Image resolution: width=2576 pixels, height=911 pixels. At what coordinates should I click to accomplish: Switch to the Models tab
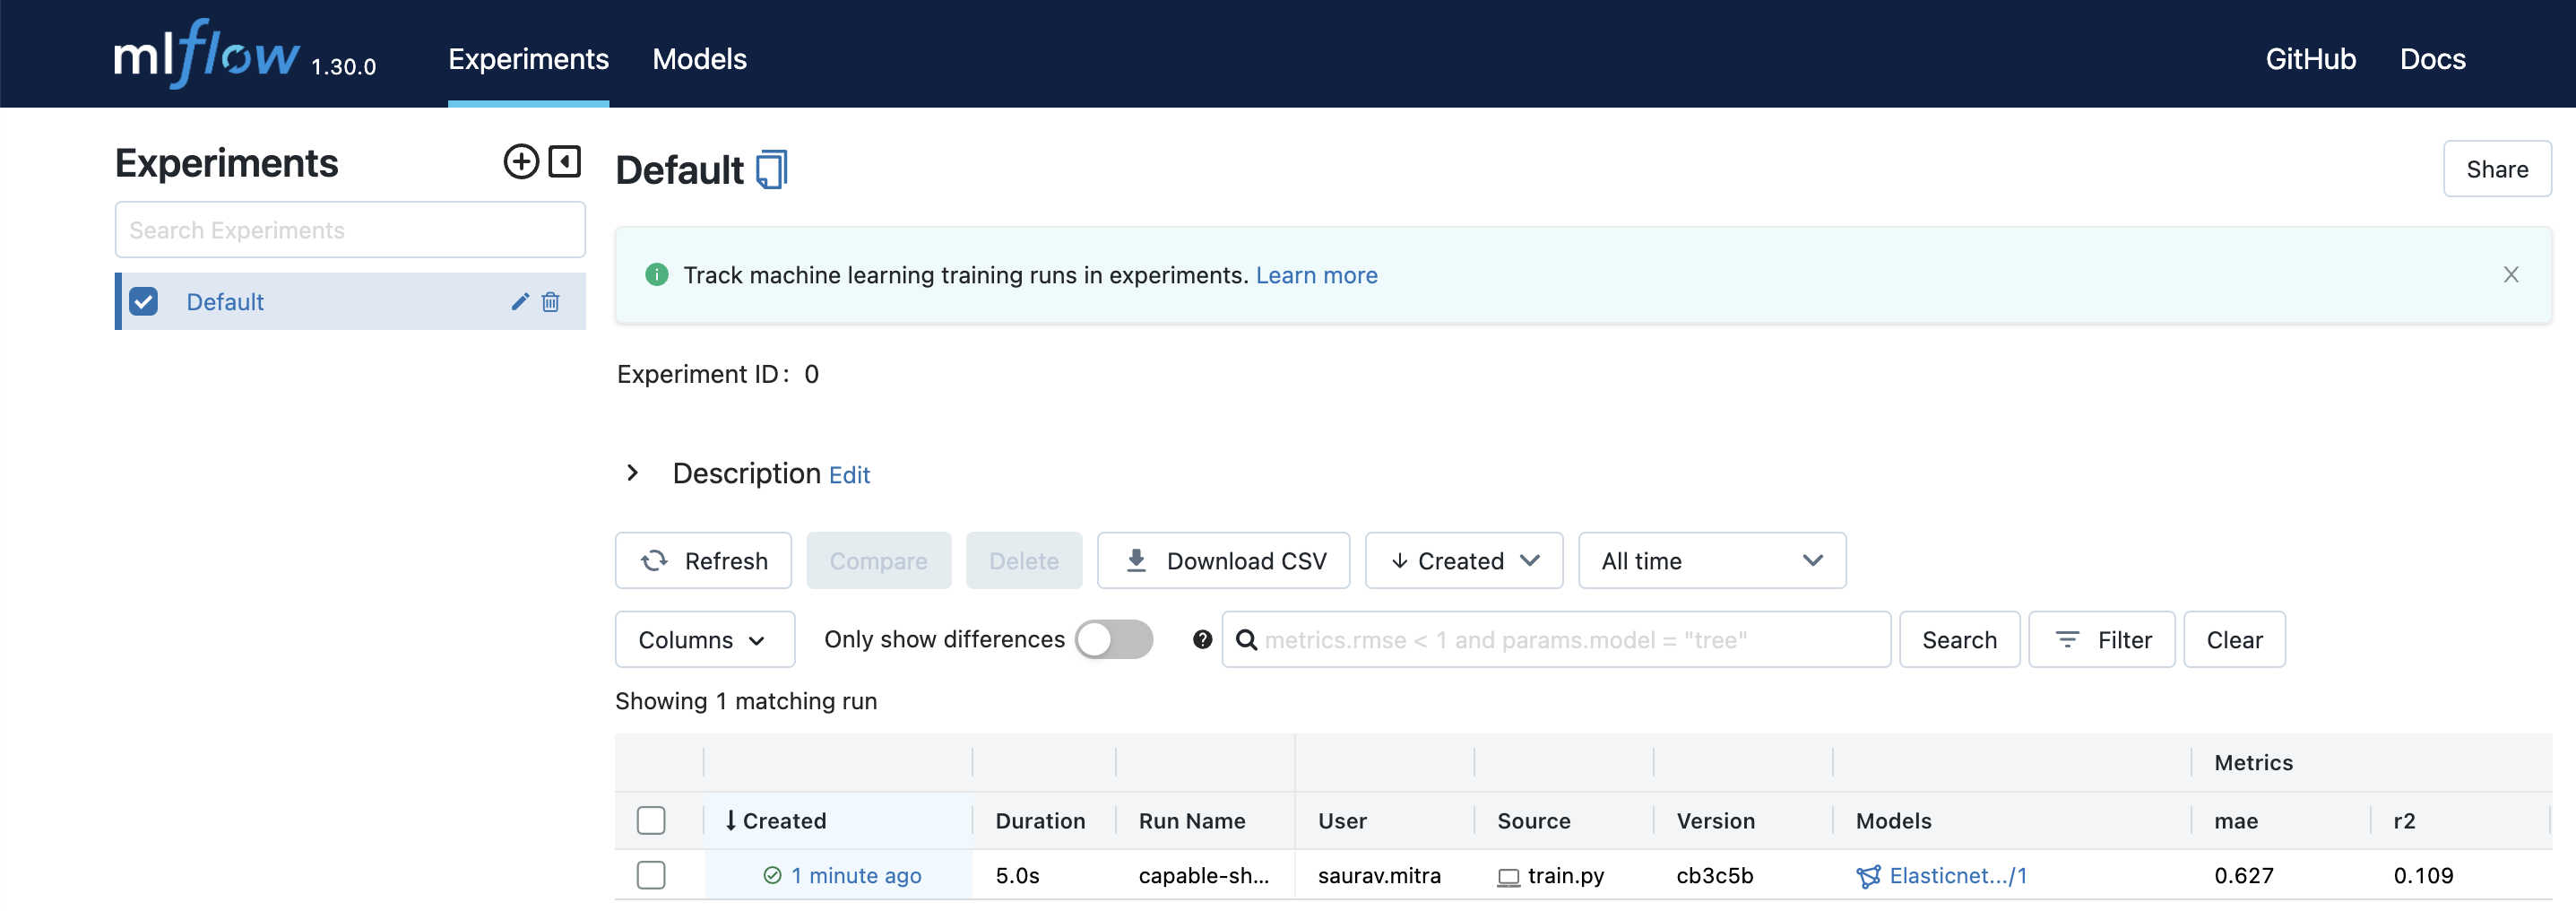click(x=699, y=59)
